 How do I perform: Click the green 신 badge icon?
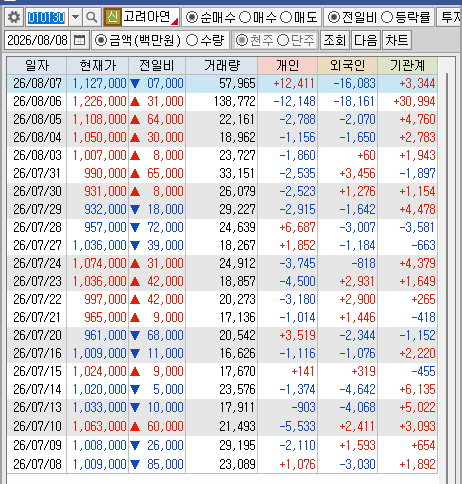[113, 17]
